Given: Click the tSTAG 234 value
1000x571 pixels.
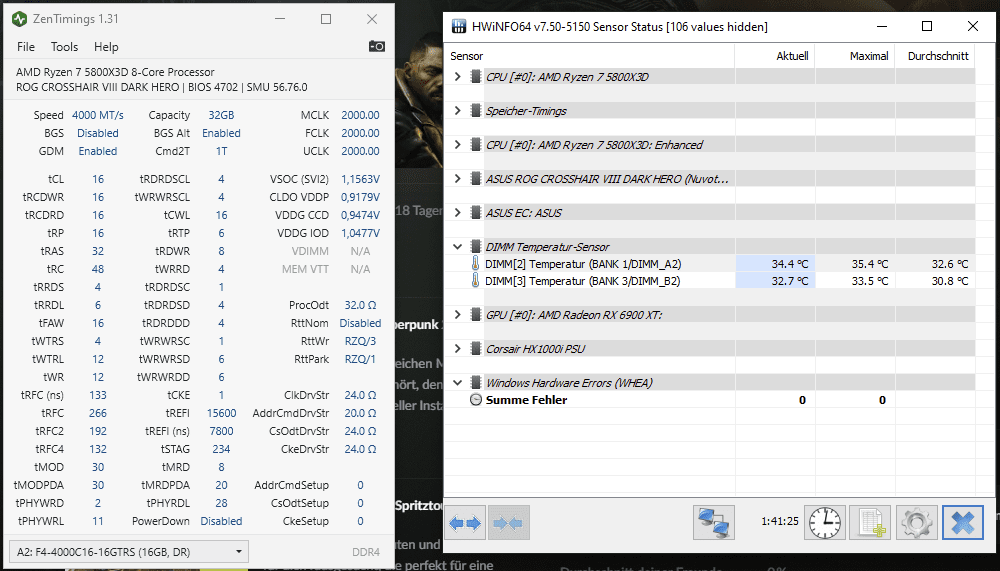Looking at the screenshot, I should 221,449.
